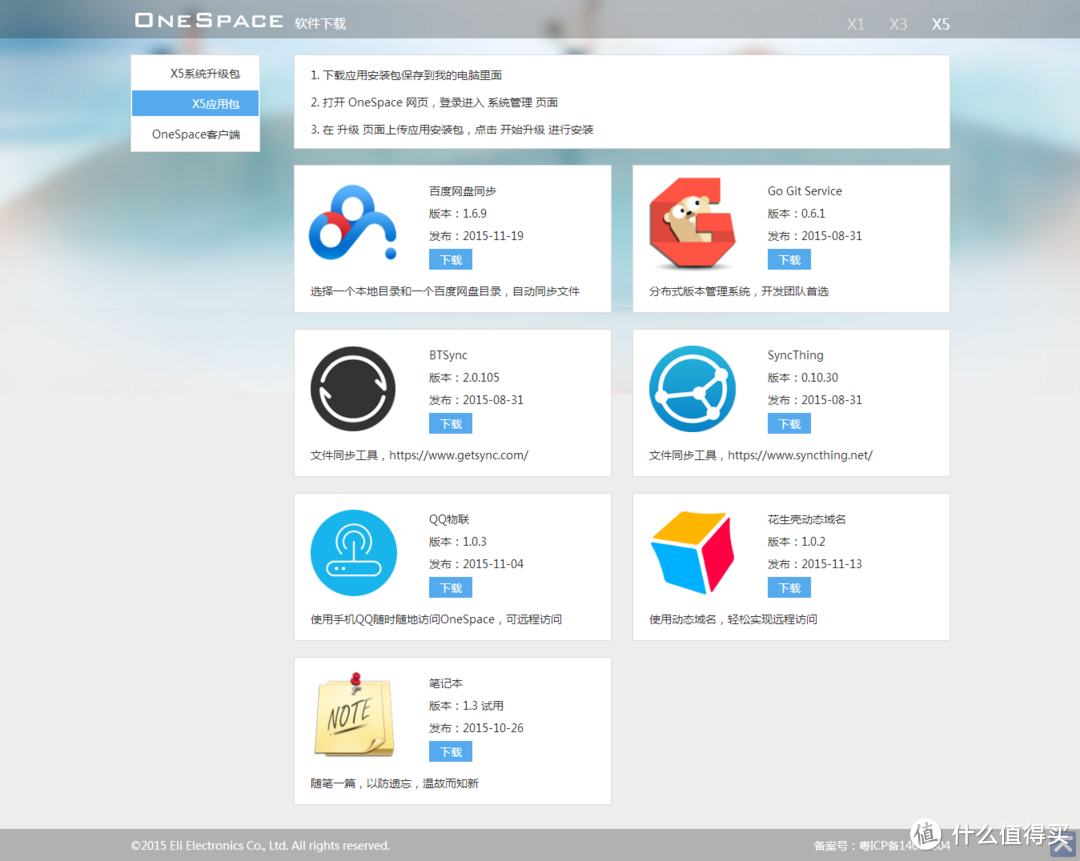Image resolution: width=1080 pixels, height=861 pixels.
Task: Download the 笔记本 trial package
Action: click(x=450, y=751)
